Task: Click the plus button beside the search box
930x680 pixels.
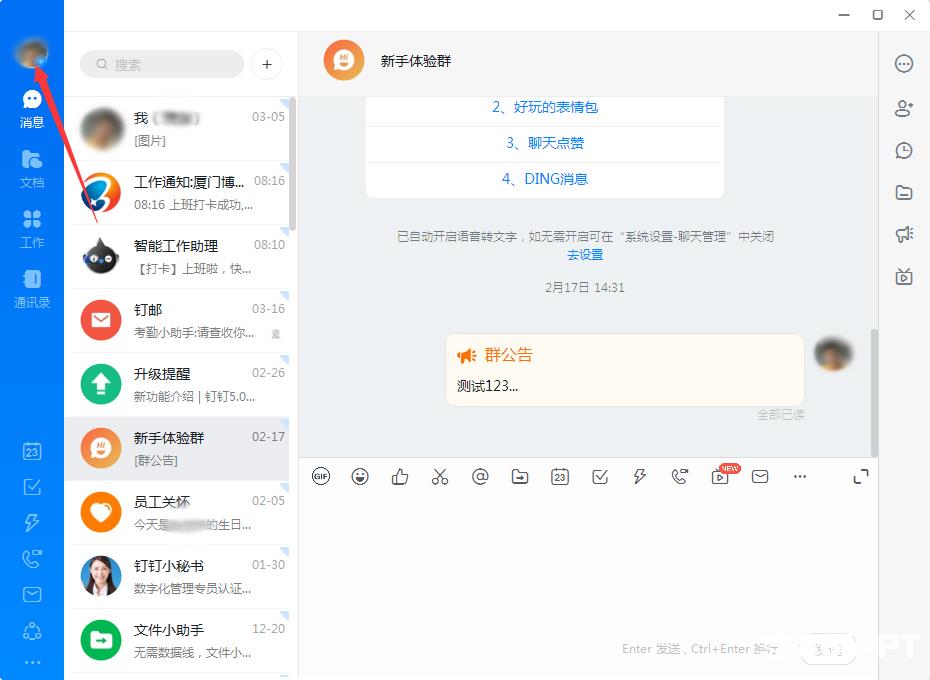Action: 267,64
